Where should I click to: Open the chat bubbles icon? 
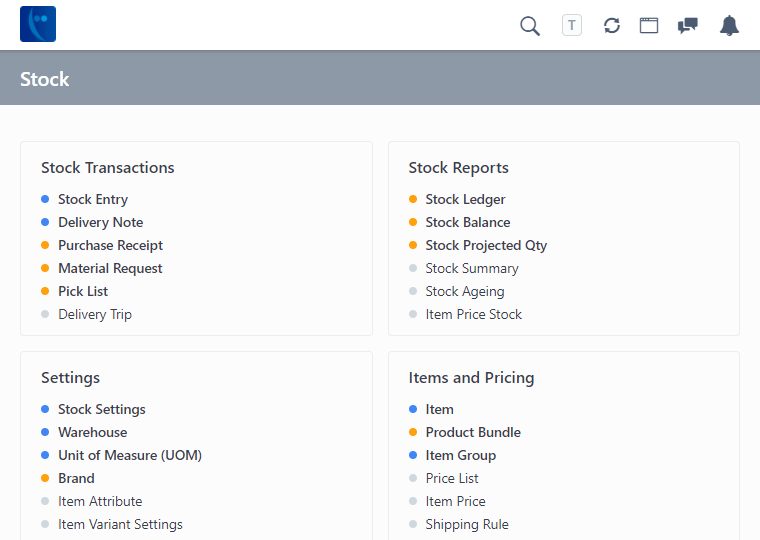pyautogui.click(x=688, y=26)
